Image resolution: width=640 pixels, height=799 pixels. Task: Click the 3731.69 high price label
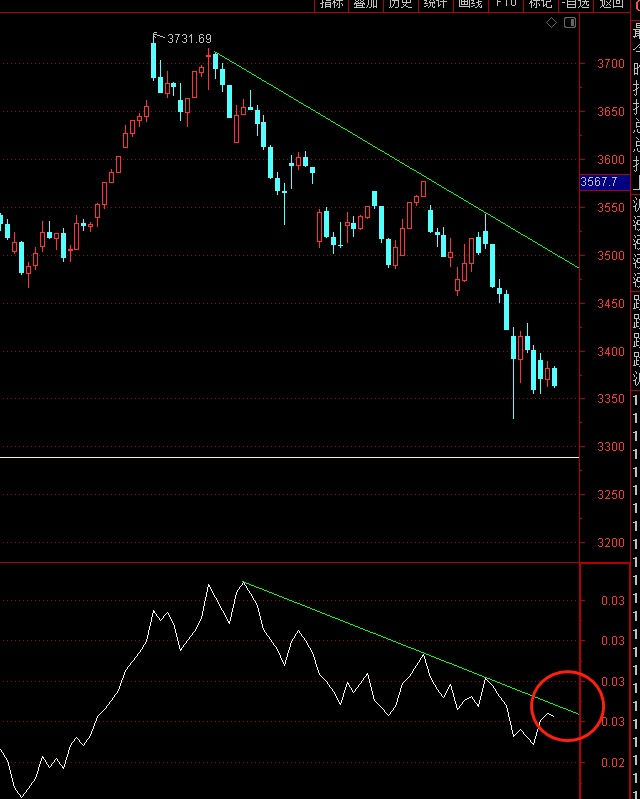coord(189,39)
